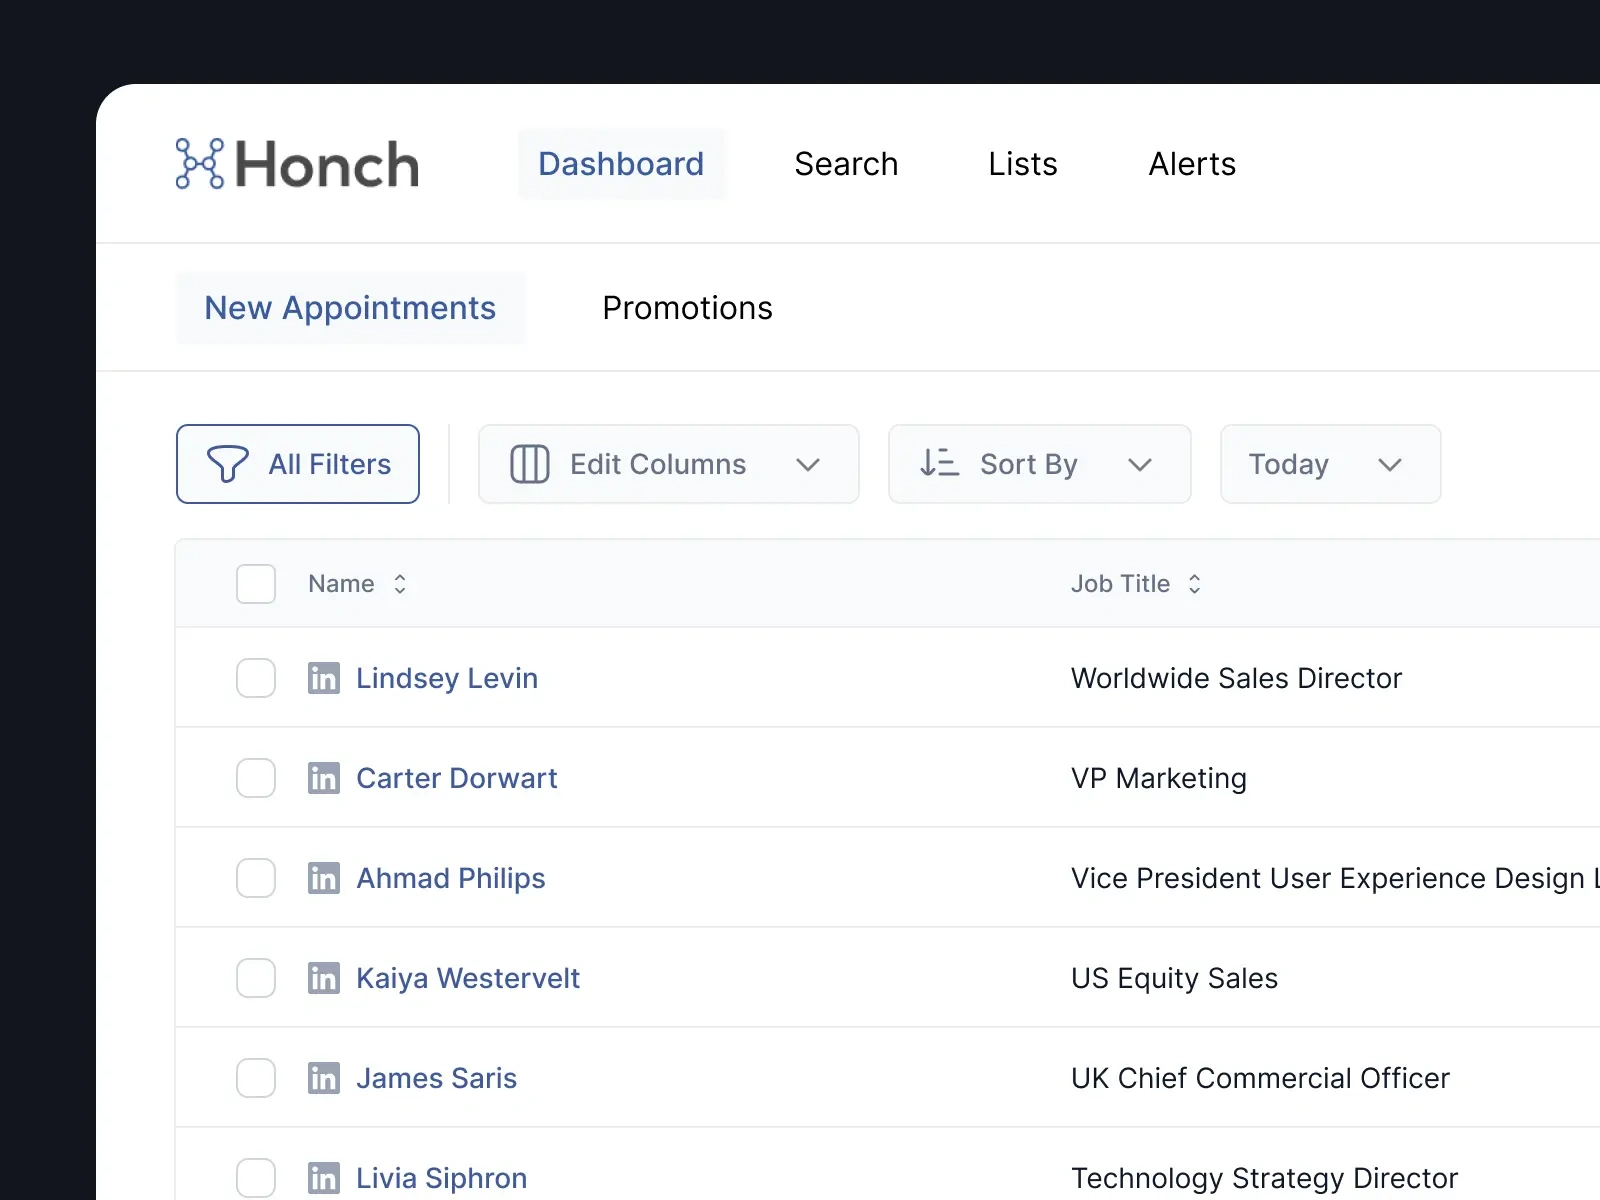Switch to the Promotions tab
Image resolution: width=1600 pixels, height=1200 pixels.
[687, 308]
